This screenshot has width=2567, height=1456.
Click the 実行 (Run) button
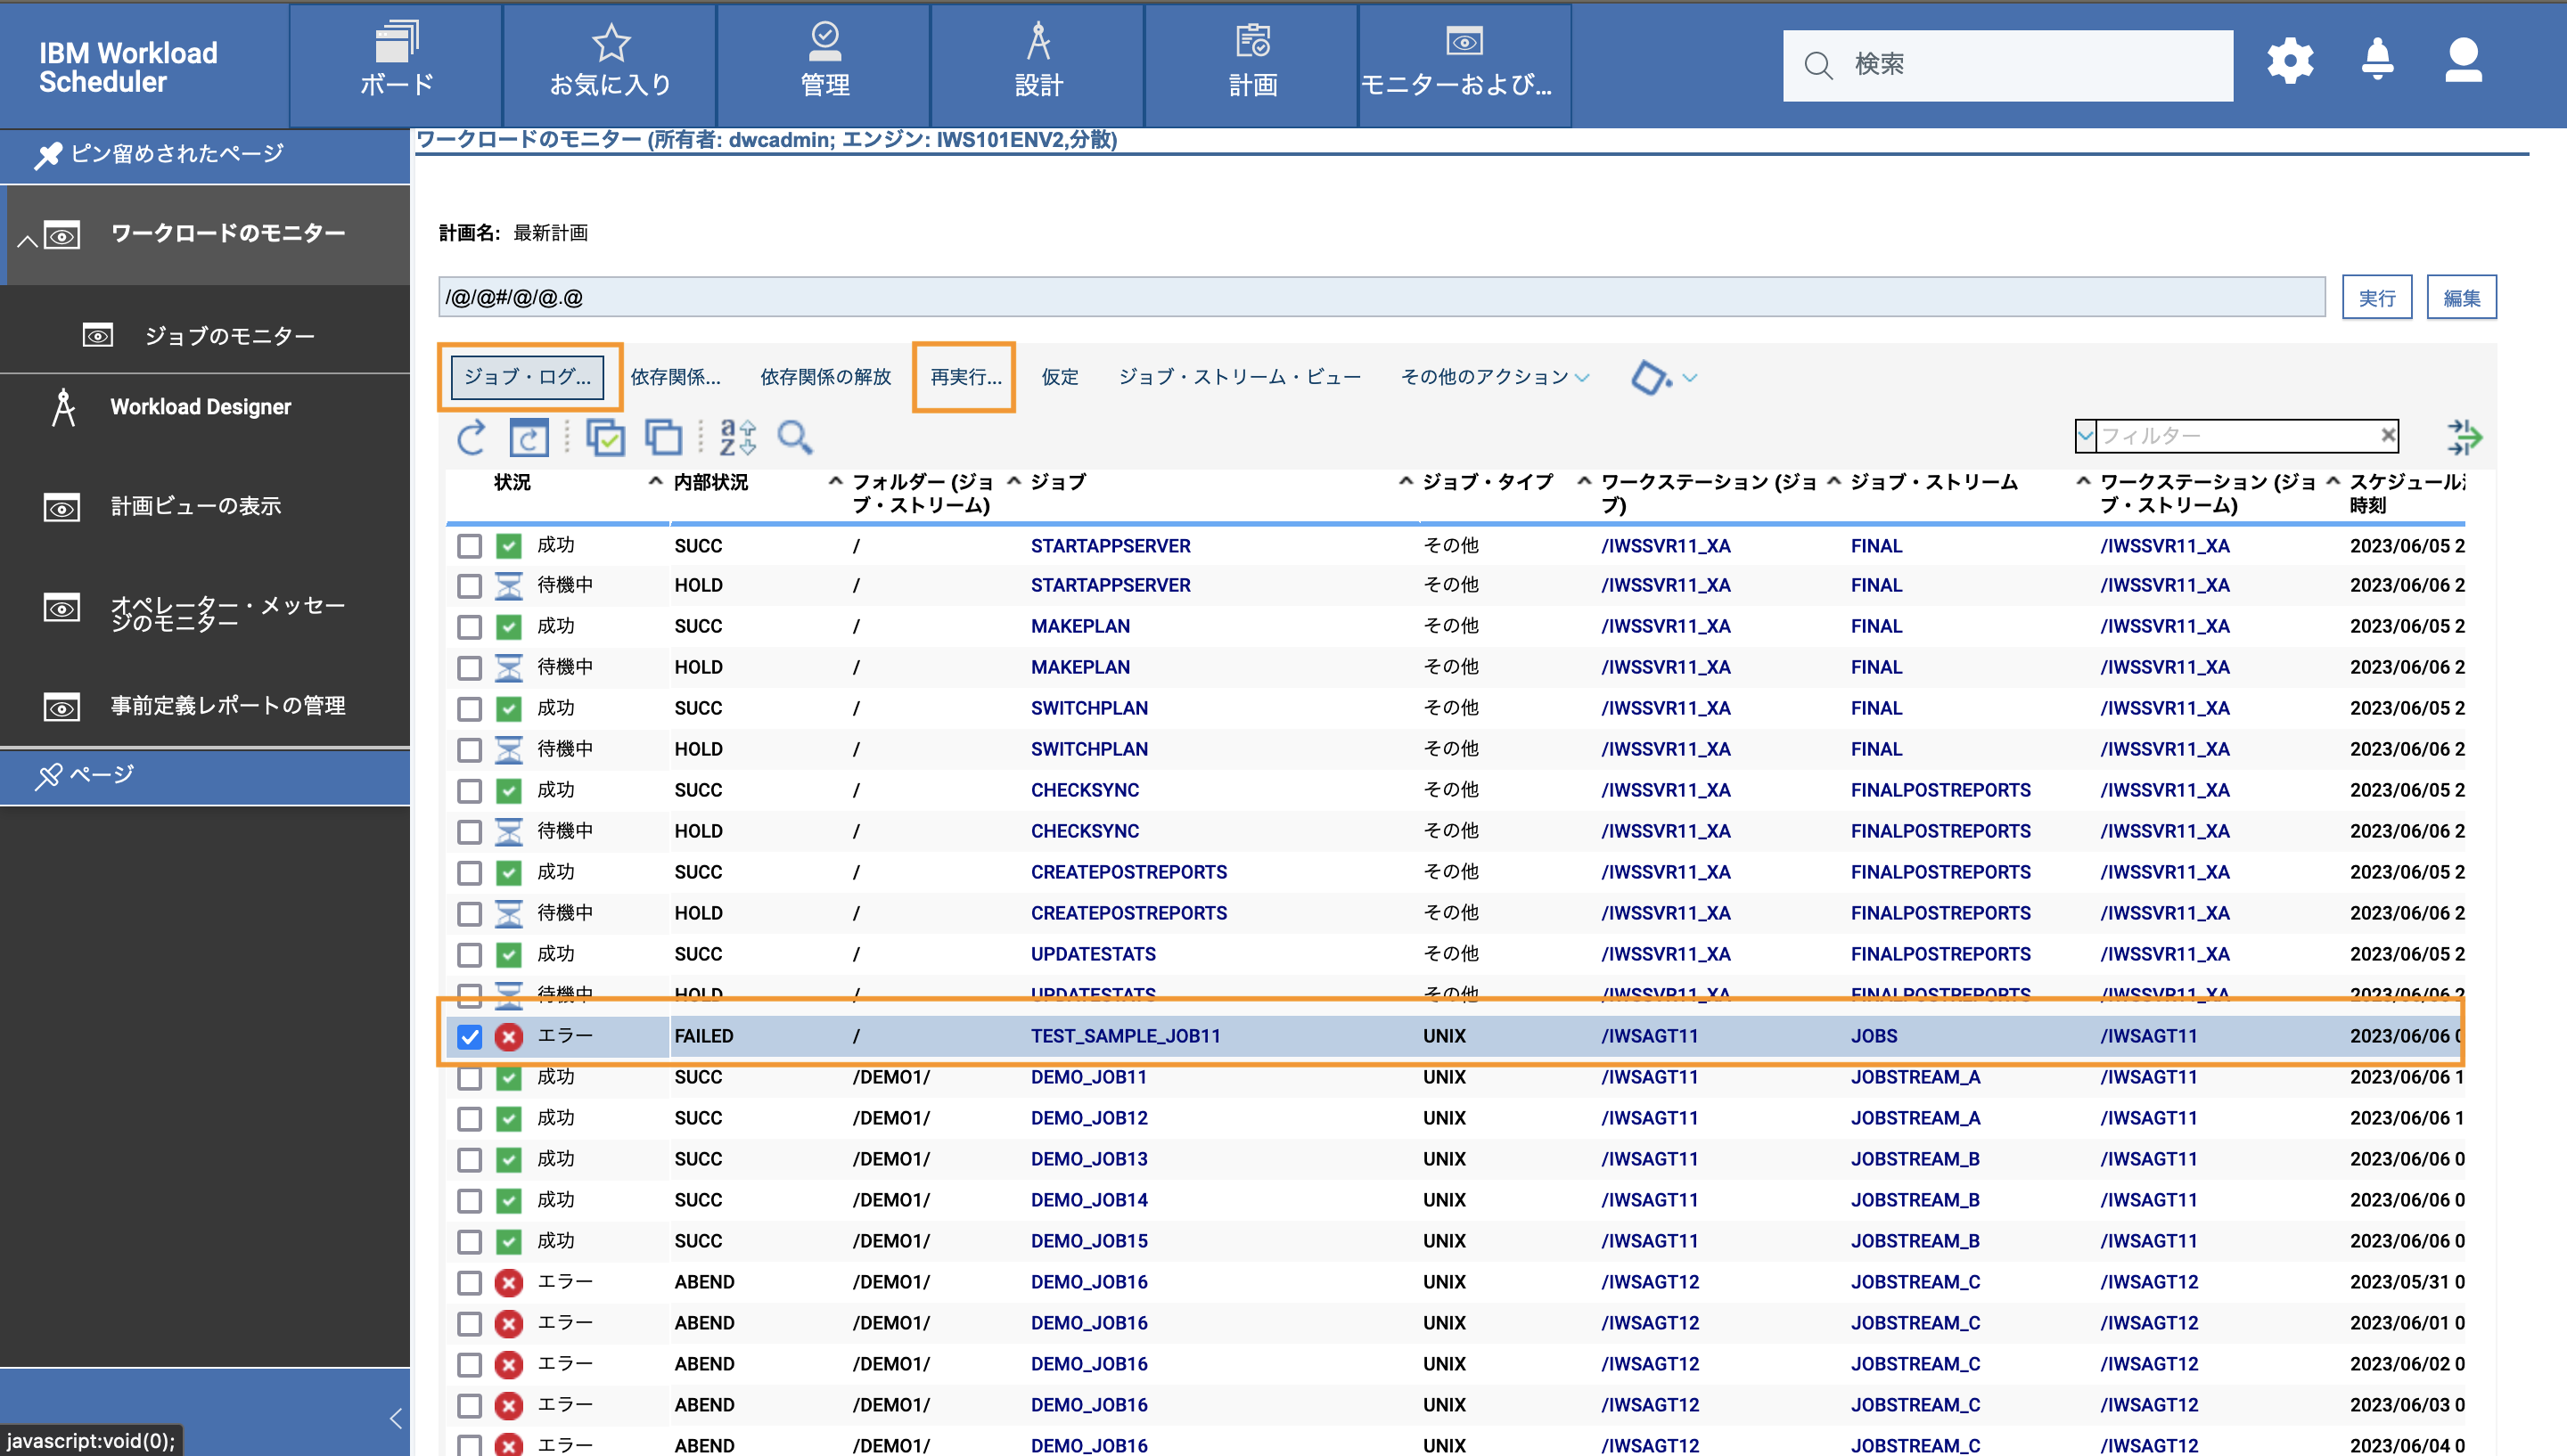(2377, 296)
